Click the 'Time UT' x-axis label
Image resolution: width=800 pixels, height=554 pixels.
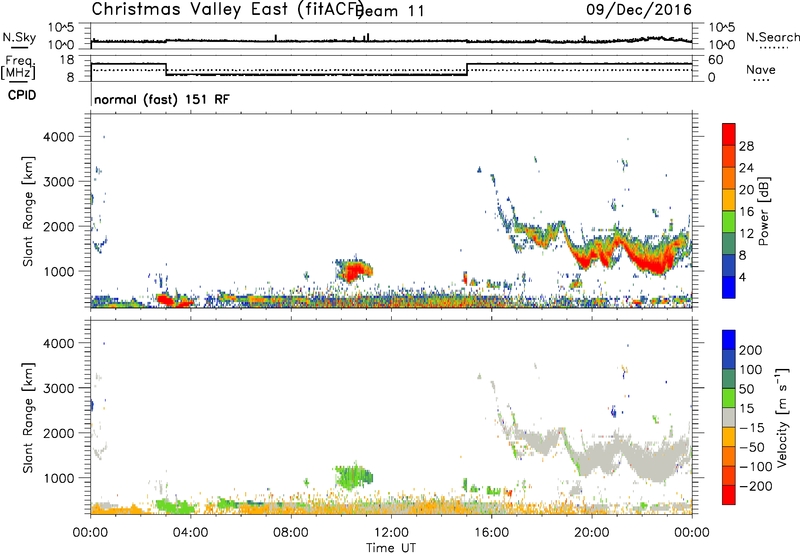coord(391,548)
